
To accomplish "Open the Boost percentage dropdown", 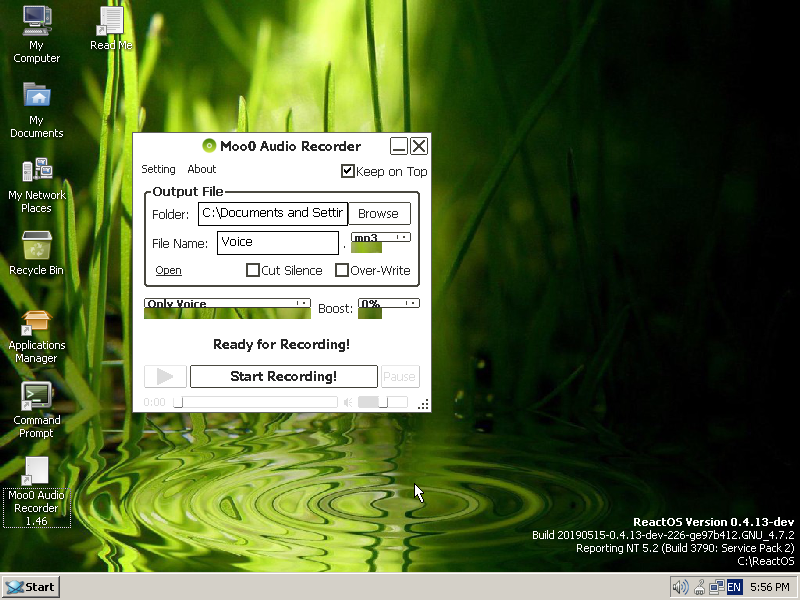I will tap(388, 303).
